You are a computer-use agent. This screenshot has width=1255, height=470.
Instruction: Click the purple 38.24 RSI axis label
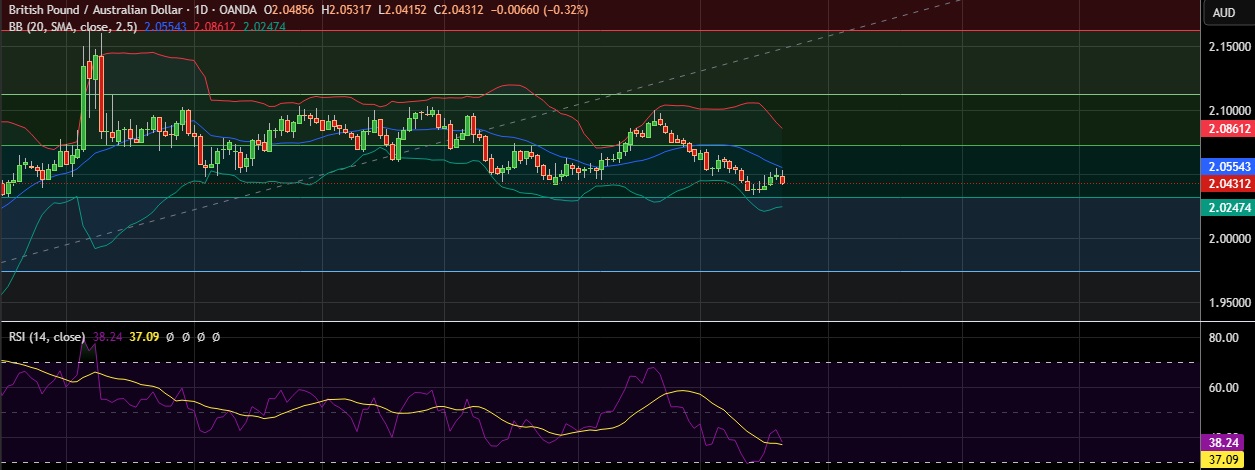1224,441
